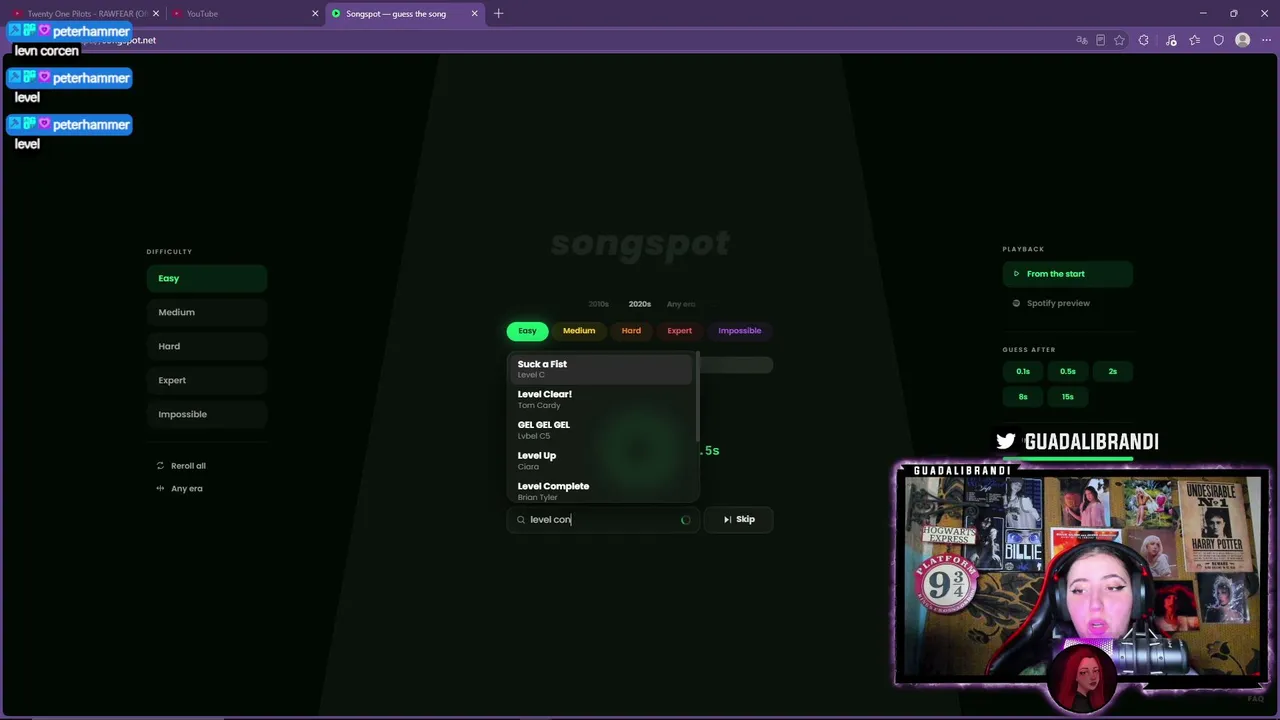
Task: Select Hard in the left Difficulty sidebar
Action: point(207,346)
